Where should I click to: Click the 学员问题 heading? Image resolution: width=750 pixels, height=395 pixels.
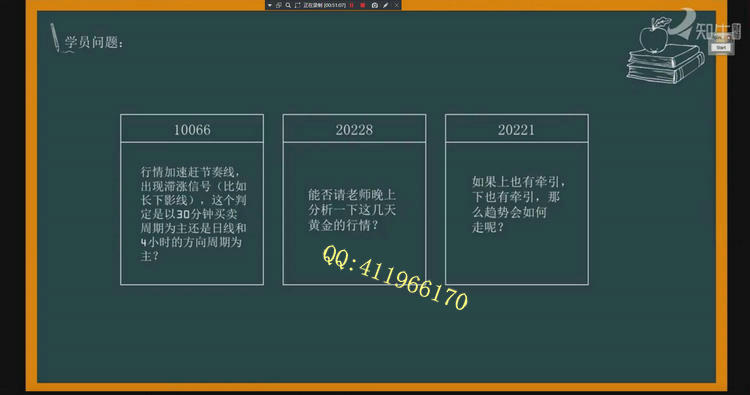click(94, 42)
